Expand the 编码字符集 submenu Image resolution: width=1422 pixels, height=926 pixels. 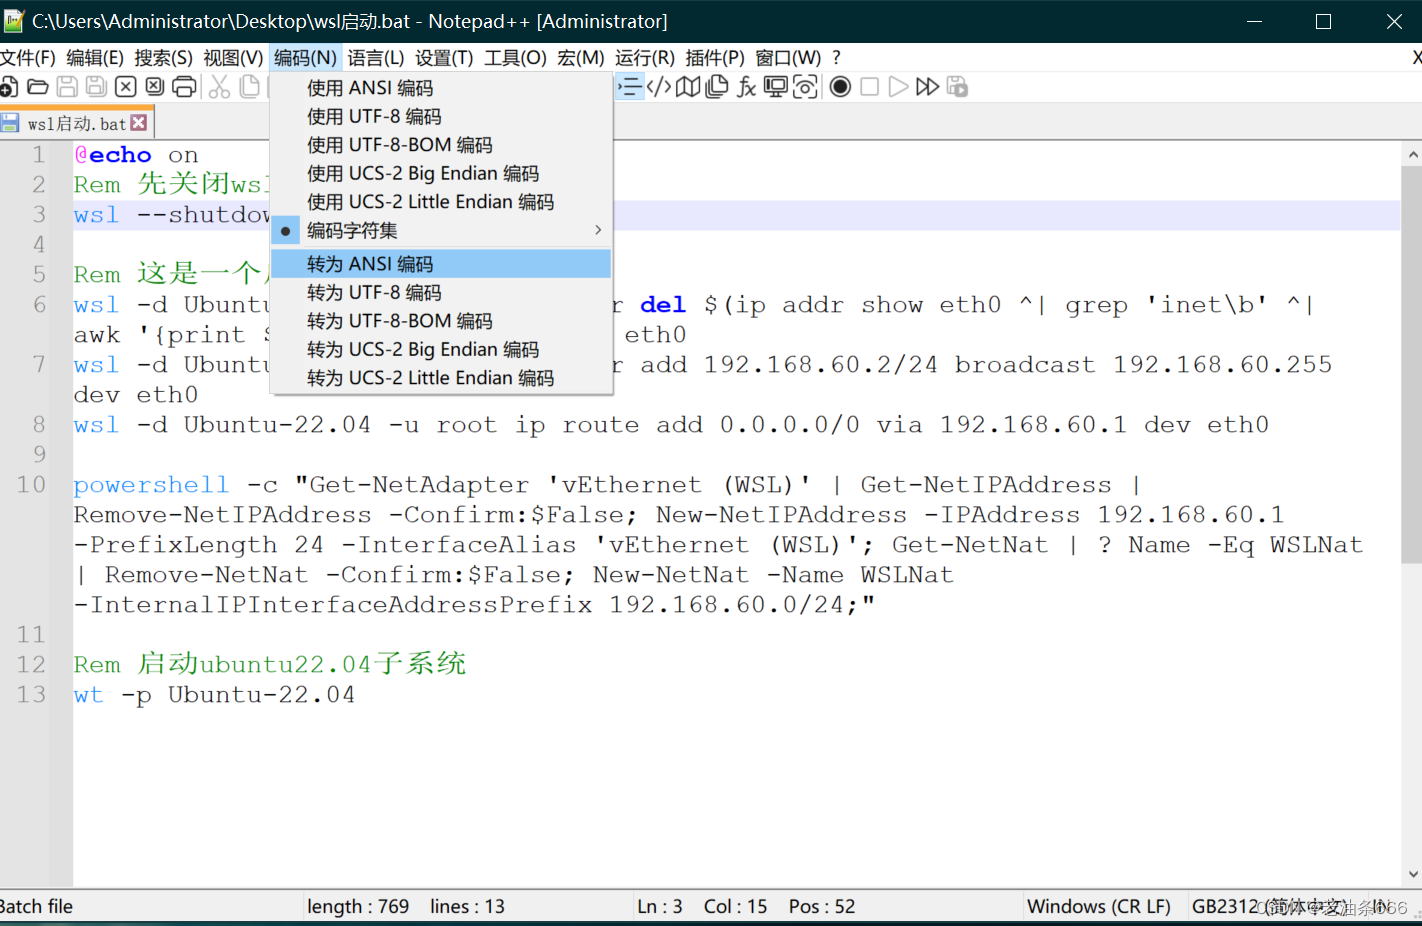[597, 230]
